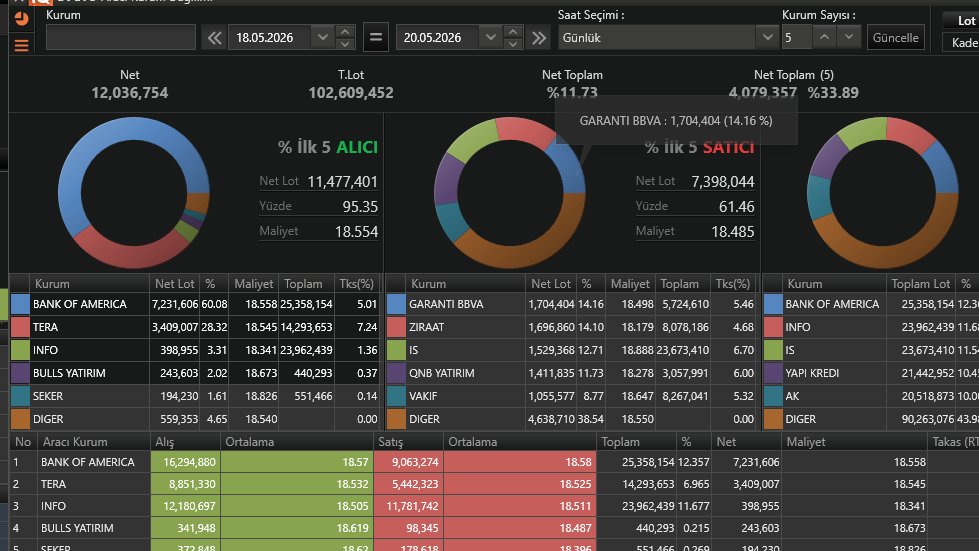The height and width of the screenshot is (551, 979).
Task: Sort right table by Toplam Lot header
Action: (921, 283)
